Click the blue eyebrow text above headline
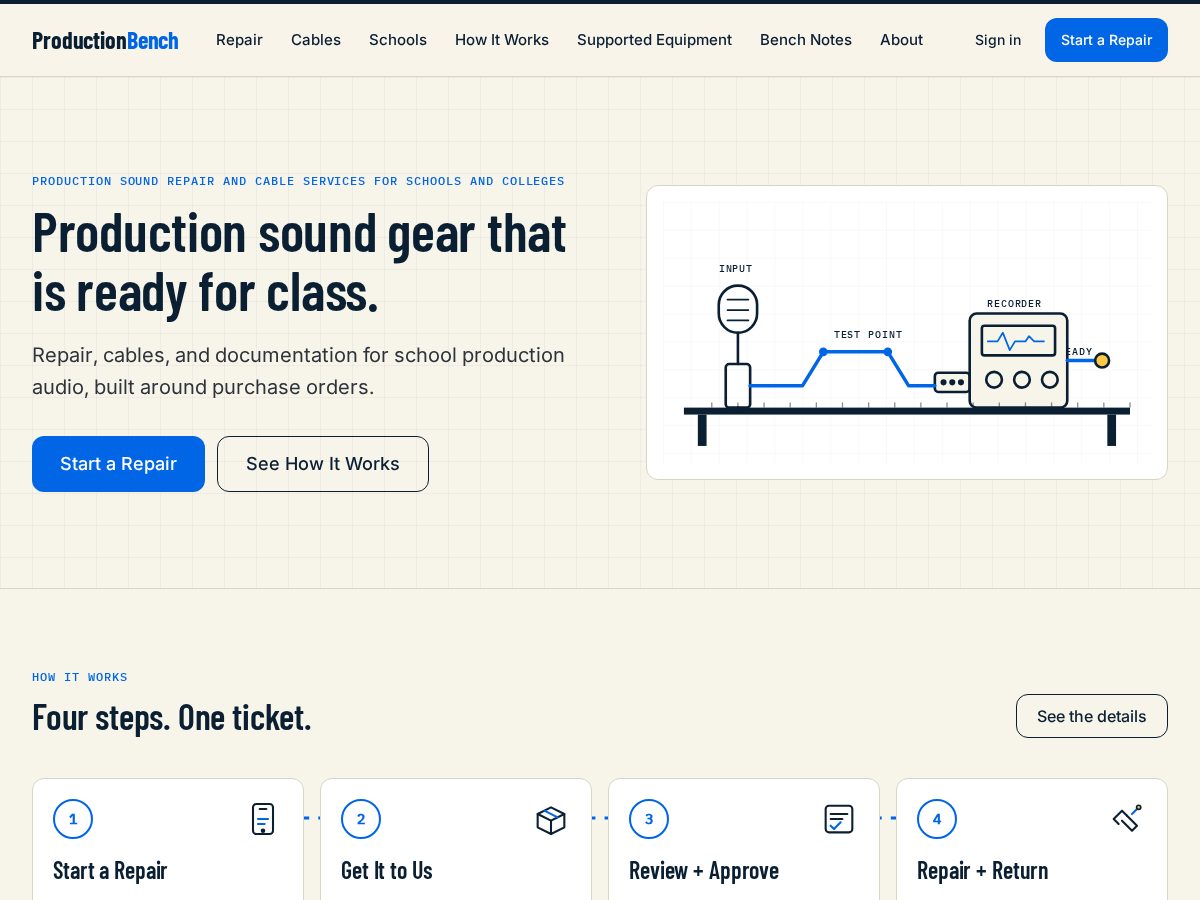The height and width of the screenshot is (900, 1200). [x=298, y=181]
